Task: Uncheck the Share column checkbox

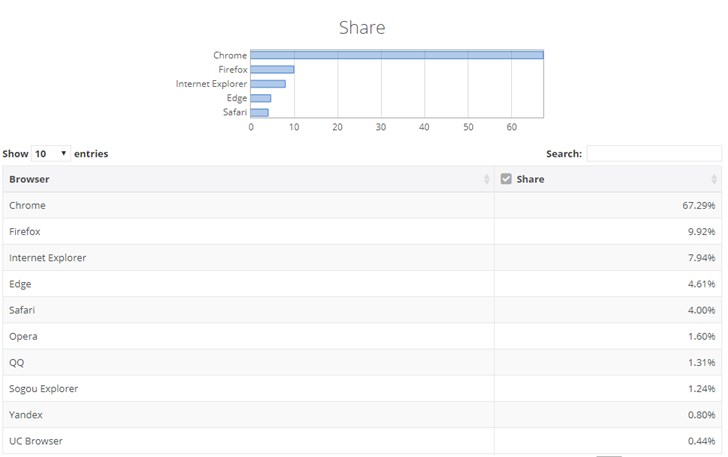Action: pos(506,179)
